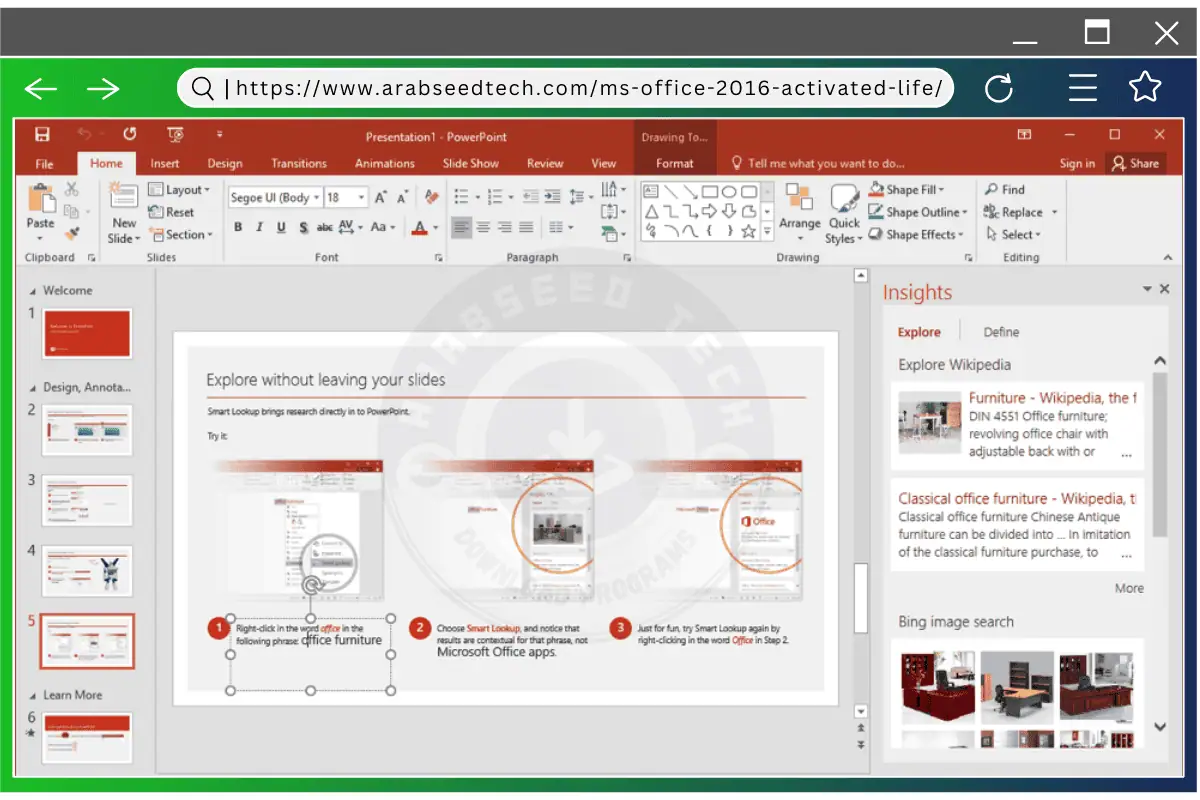Open the Drawing Tools Format tab
This screenshot has height=800, width=1200.
point(675,162)
